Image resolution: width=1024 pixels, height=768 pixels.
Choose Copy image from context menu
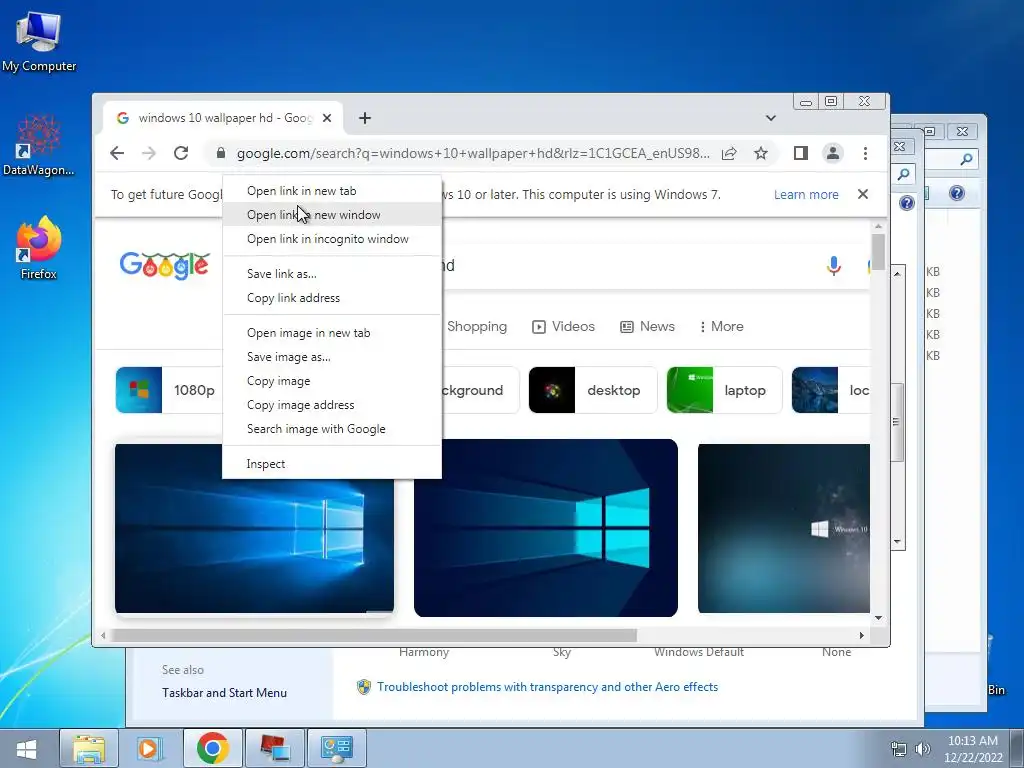tap(332, 381)
